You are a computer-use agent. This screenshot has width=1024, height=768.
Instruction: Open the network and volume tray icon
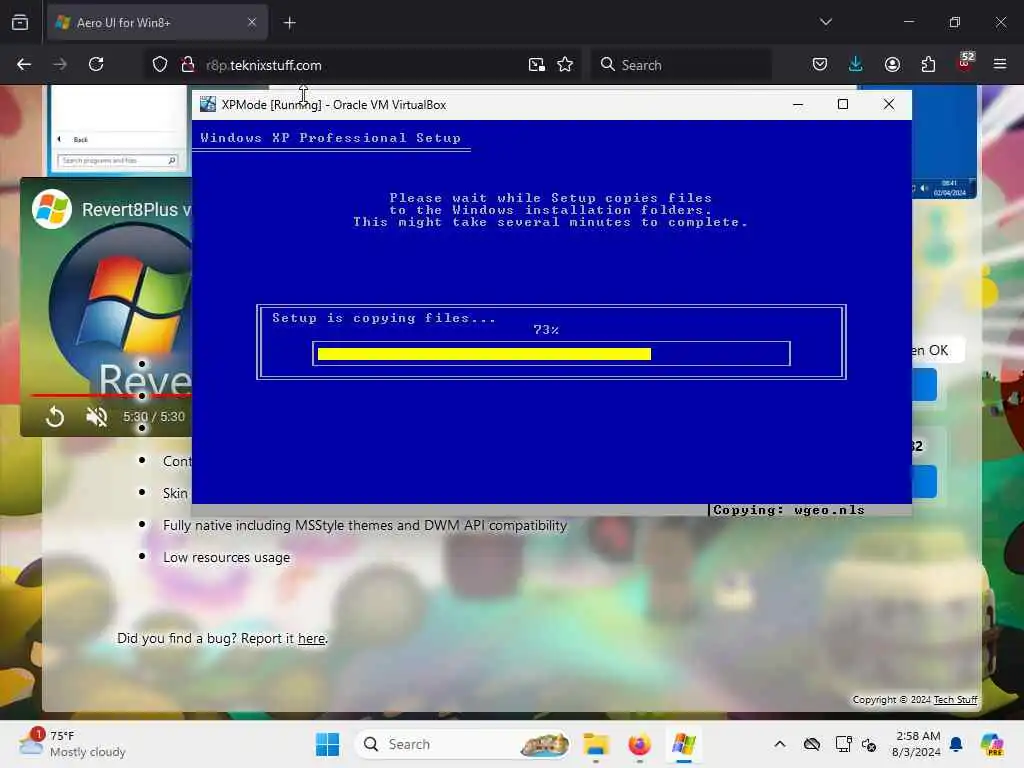[869, 744]
